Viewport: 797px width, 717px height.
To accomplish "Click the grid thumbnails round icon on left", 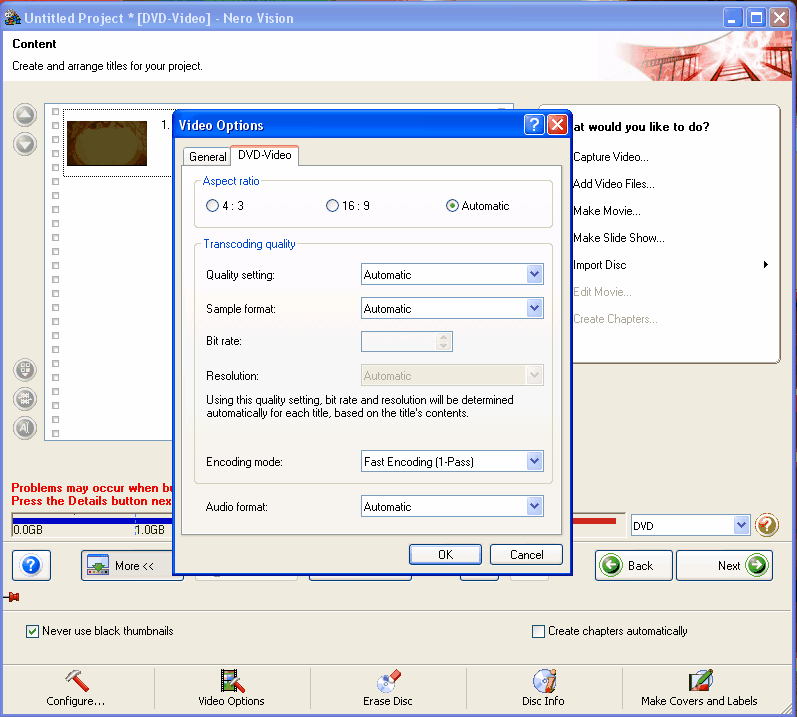I will pos(25,369).
